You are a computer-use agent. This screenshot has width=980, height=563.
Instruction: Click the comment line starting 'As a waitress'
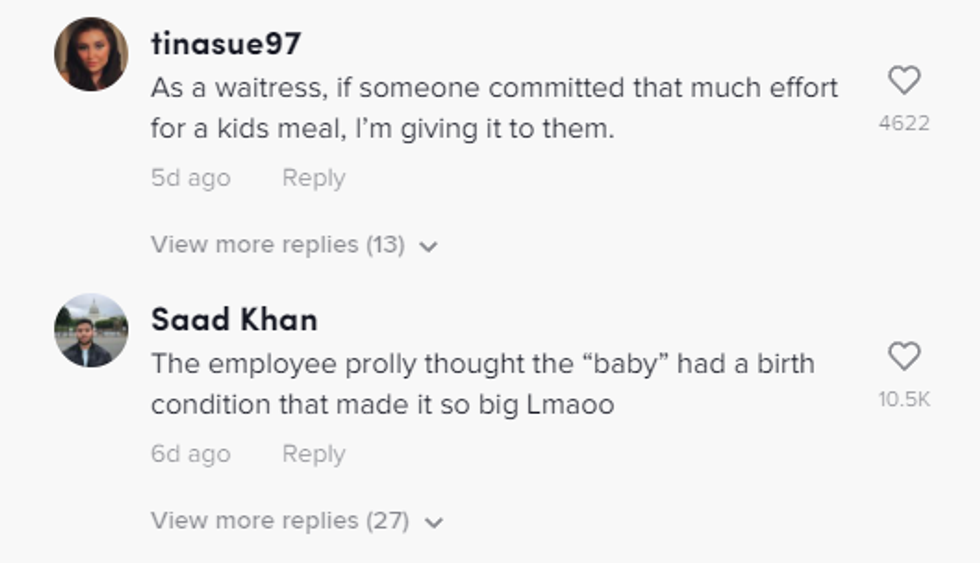click(x=494, y=88)
